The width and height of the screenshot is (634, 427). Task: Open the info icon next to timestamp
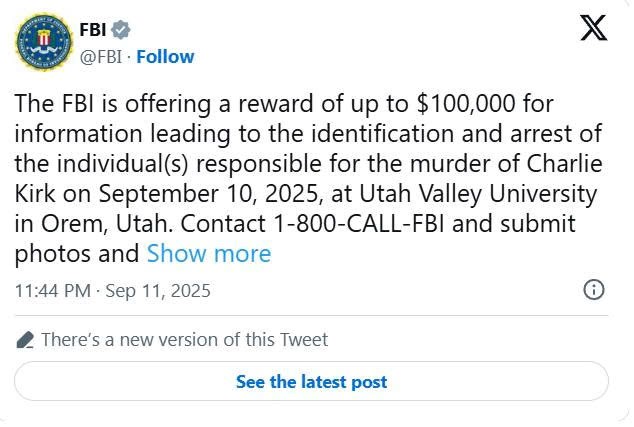pos(593,290)
